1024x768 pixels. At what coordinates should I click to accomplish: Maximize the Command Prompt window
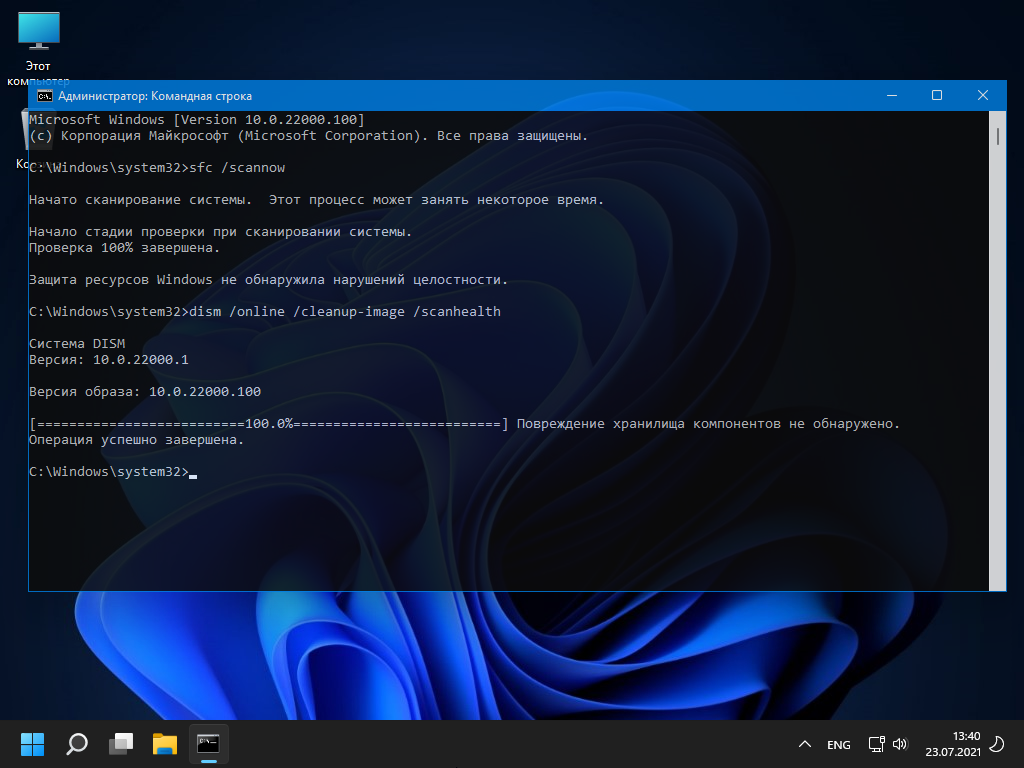(x=937, y=96)
